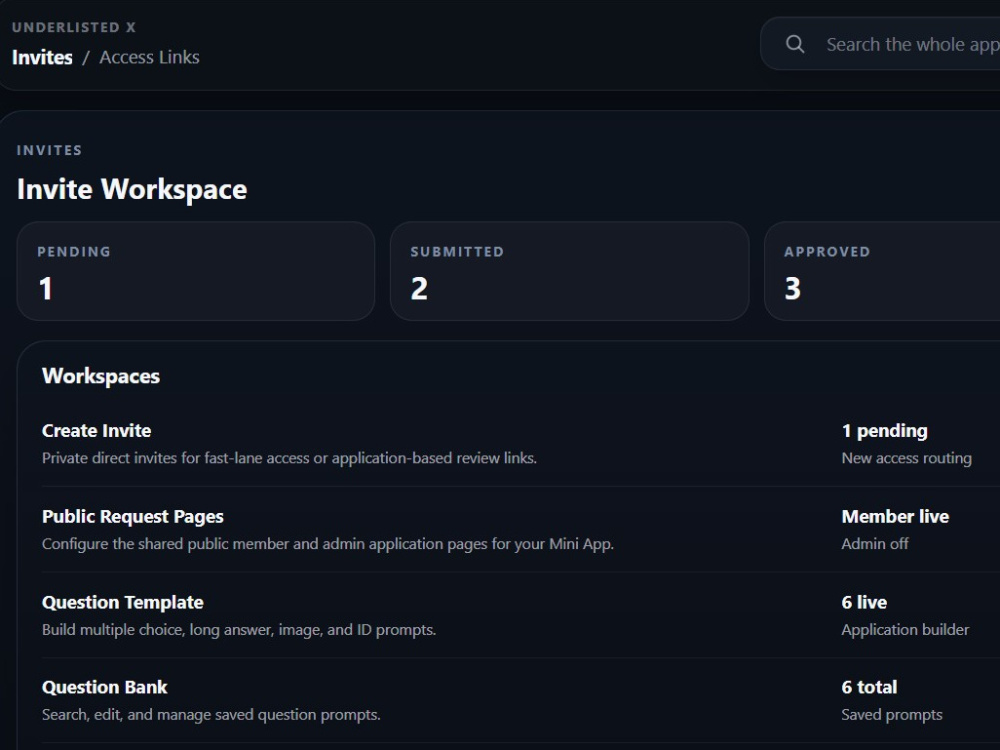
Task: Click the 'Invite Workspace' heading
Action: click(x=132, y=189)
